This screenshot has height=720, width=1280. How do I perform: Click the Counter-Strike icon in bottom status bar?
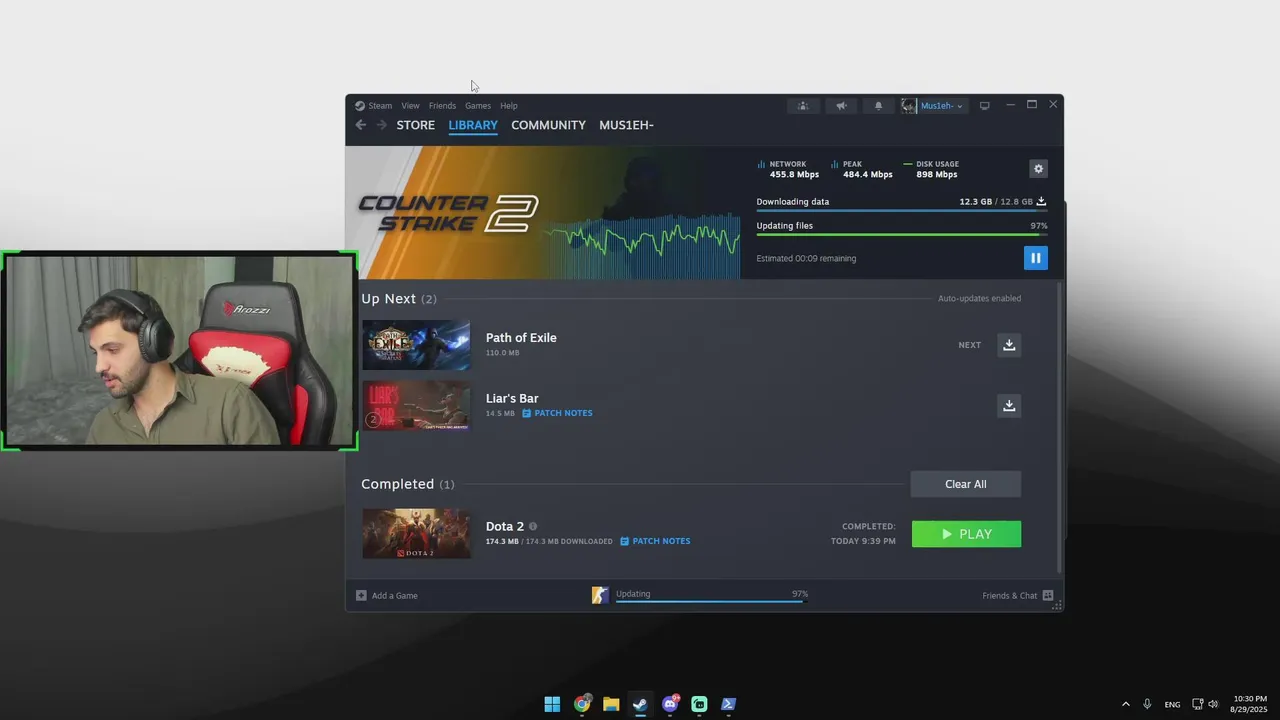pyautogui.click(x=600, y=595)
